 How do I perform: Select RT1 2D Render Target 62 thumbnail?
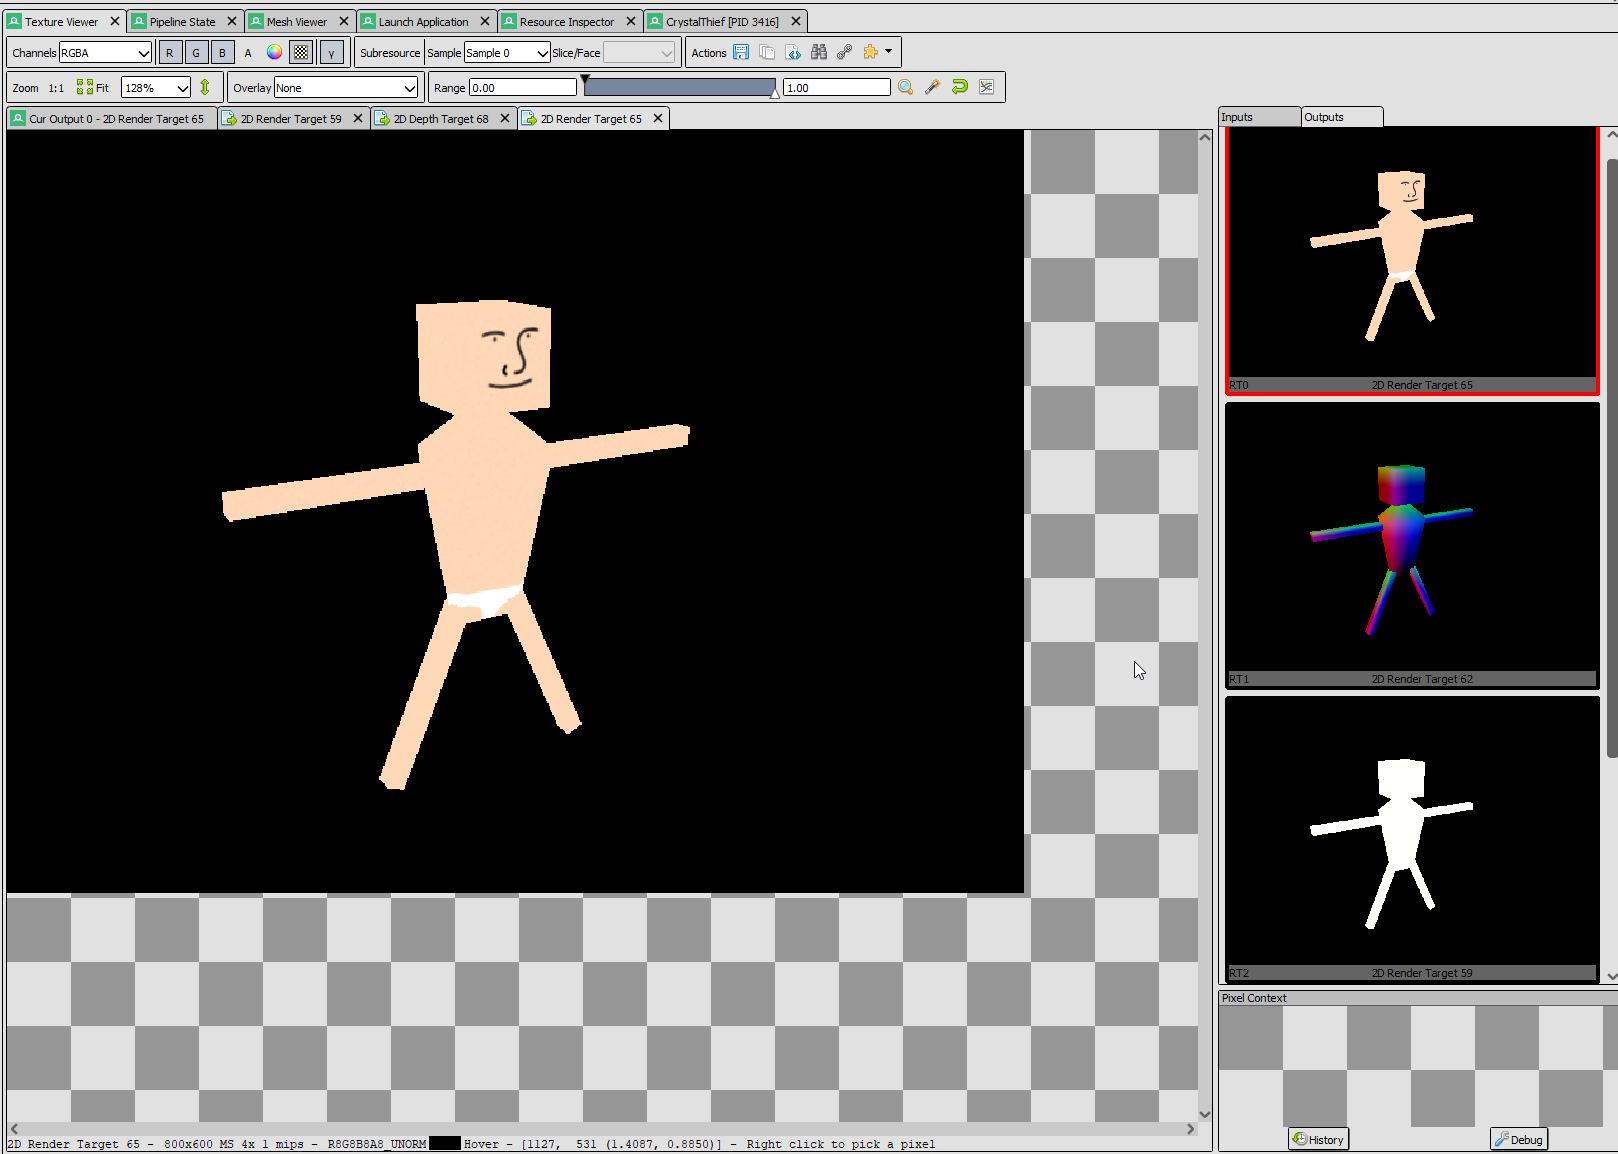coord(1412,546)
